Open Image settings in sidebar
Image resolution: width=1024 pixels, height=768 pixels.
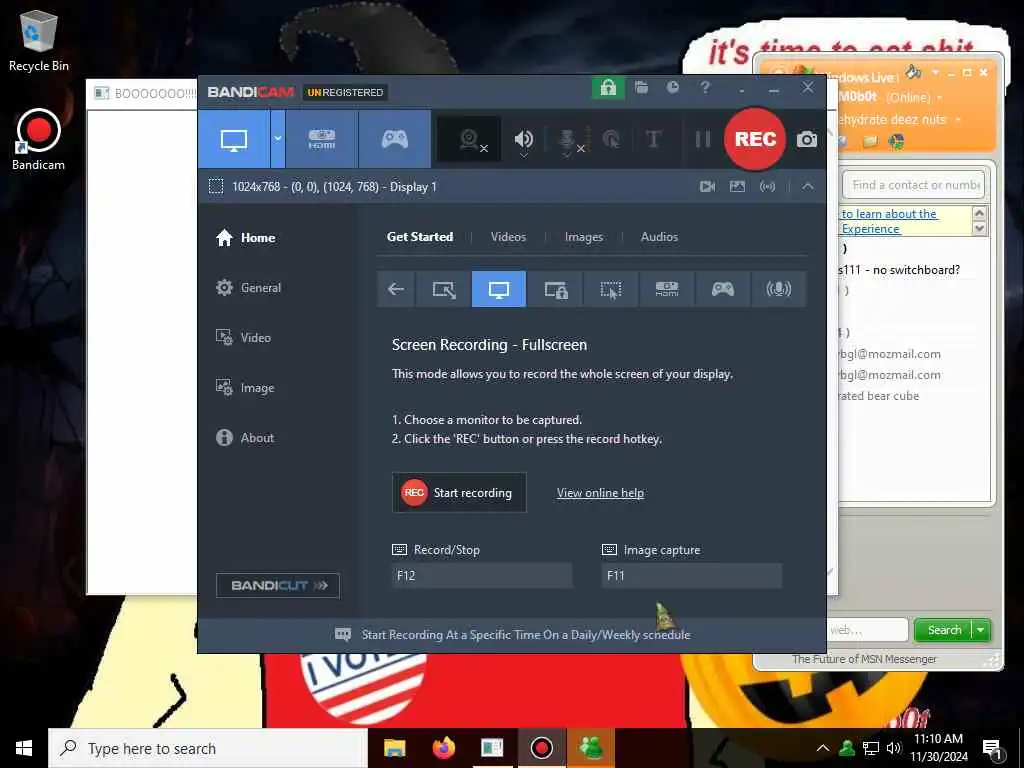(x=245, y=388)
